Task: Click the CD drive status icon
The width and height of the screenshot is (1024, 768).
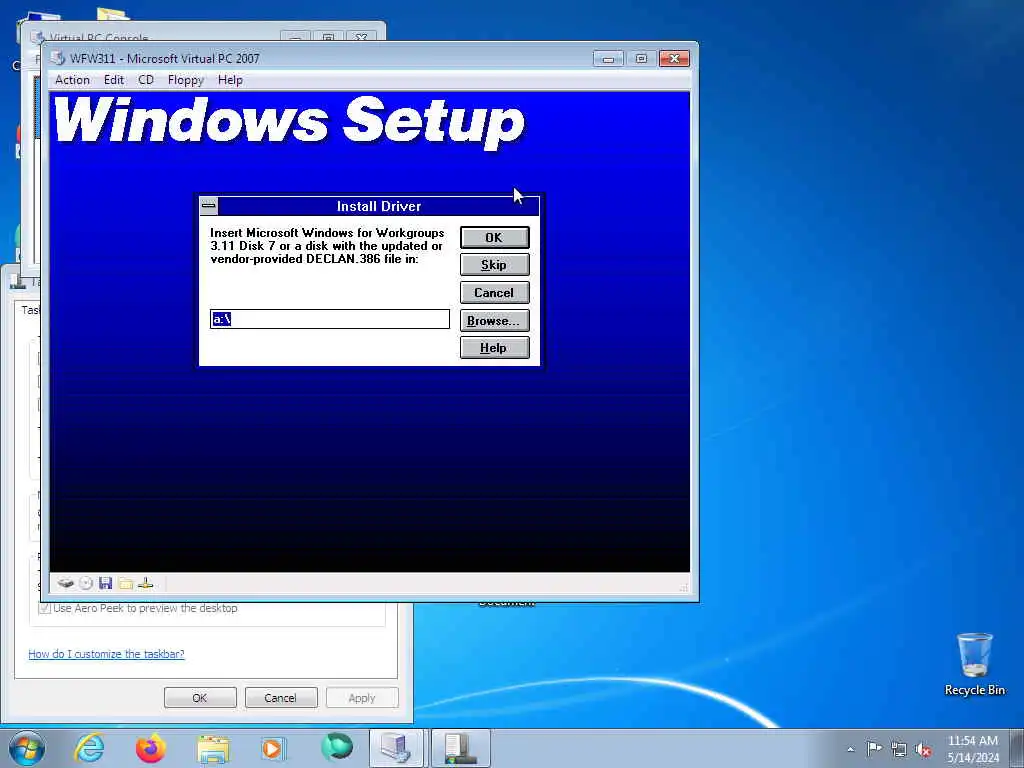Action: pos(86,583)
